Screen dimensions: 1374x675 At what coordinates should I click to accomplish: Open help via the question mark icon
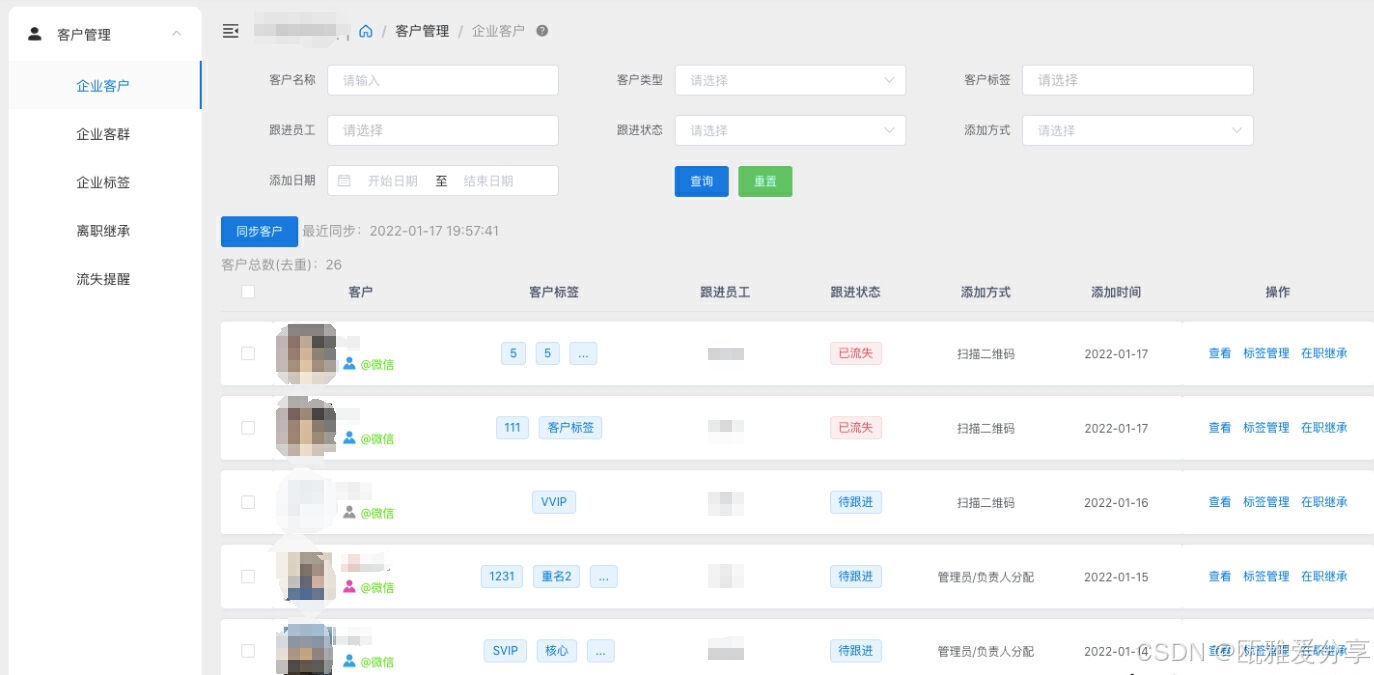tap(541, 31)
